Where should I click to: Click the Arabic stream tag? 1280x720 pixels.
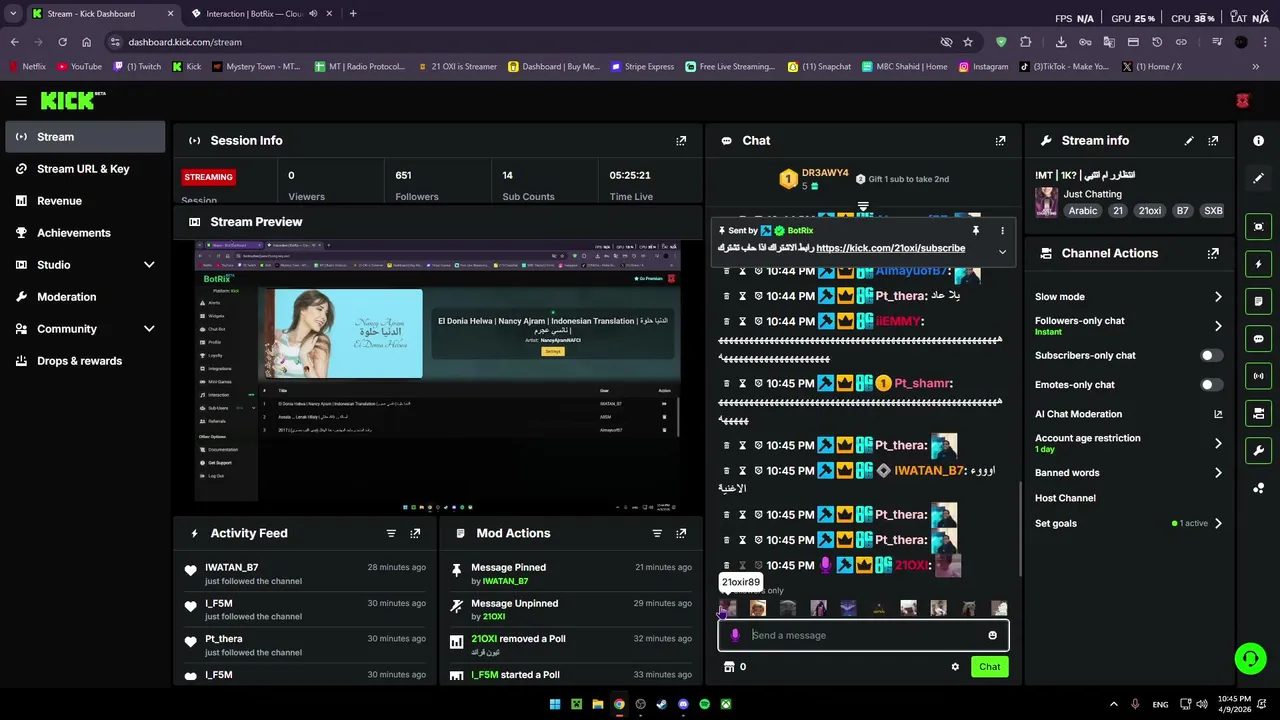click(x=1082, y=211)
